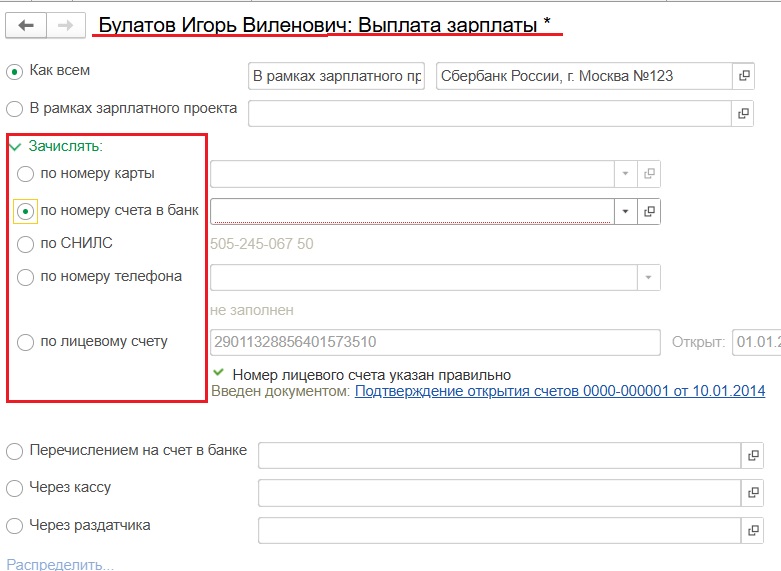Click the back navigation arrow
Viewport: 781px width, 571px height.
pos(26,26)
